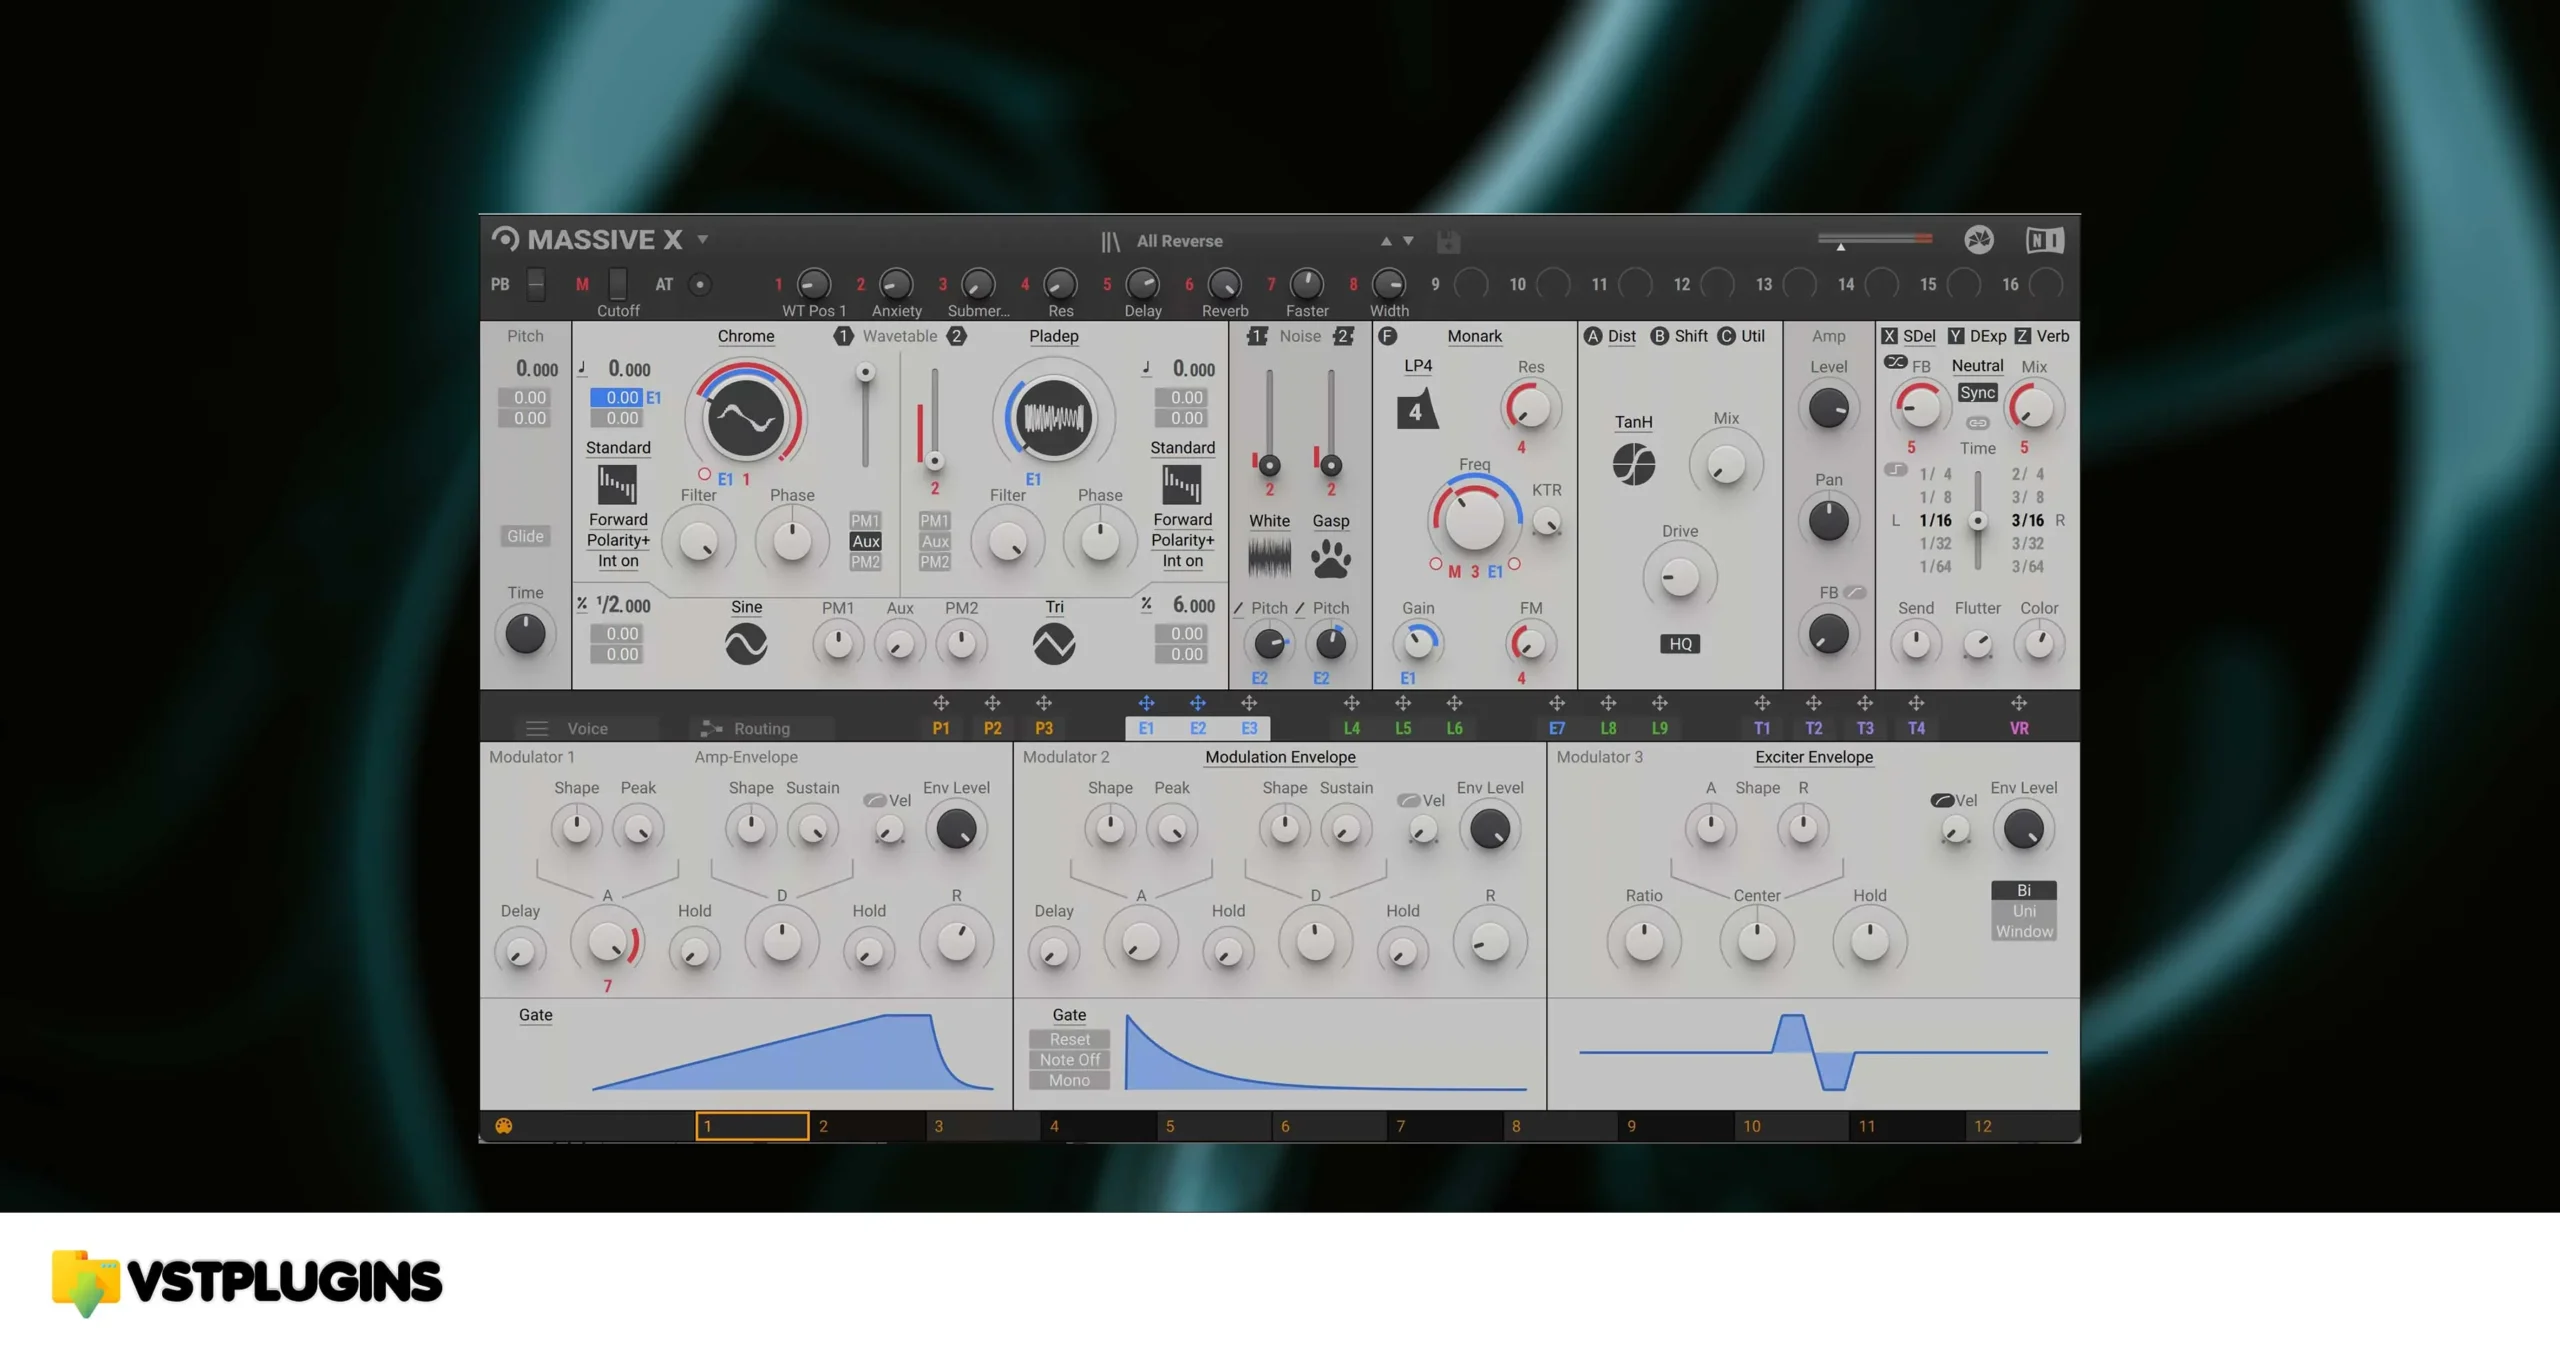This screenshot has height=1357, width=2560.
Task: Open the Monark filter type menu
Action: tap(1474, 336)
